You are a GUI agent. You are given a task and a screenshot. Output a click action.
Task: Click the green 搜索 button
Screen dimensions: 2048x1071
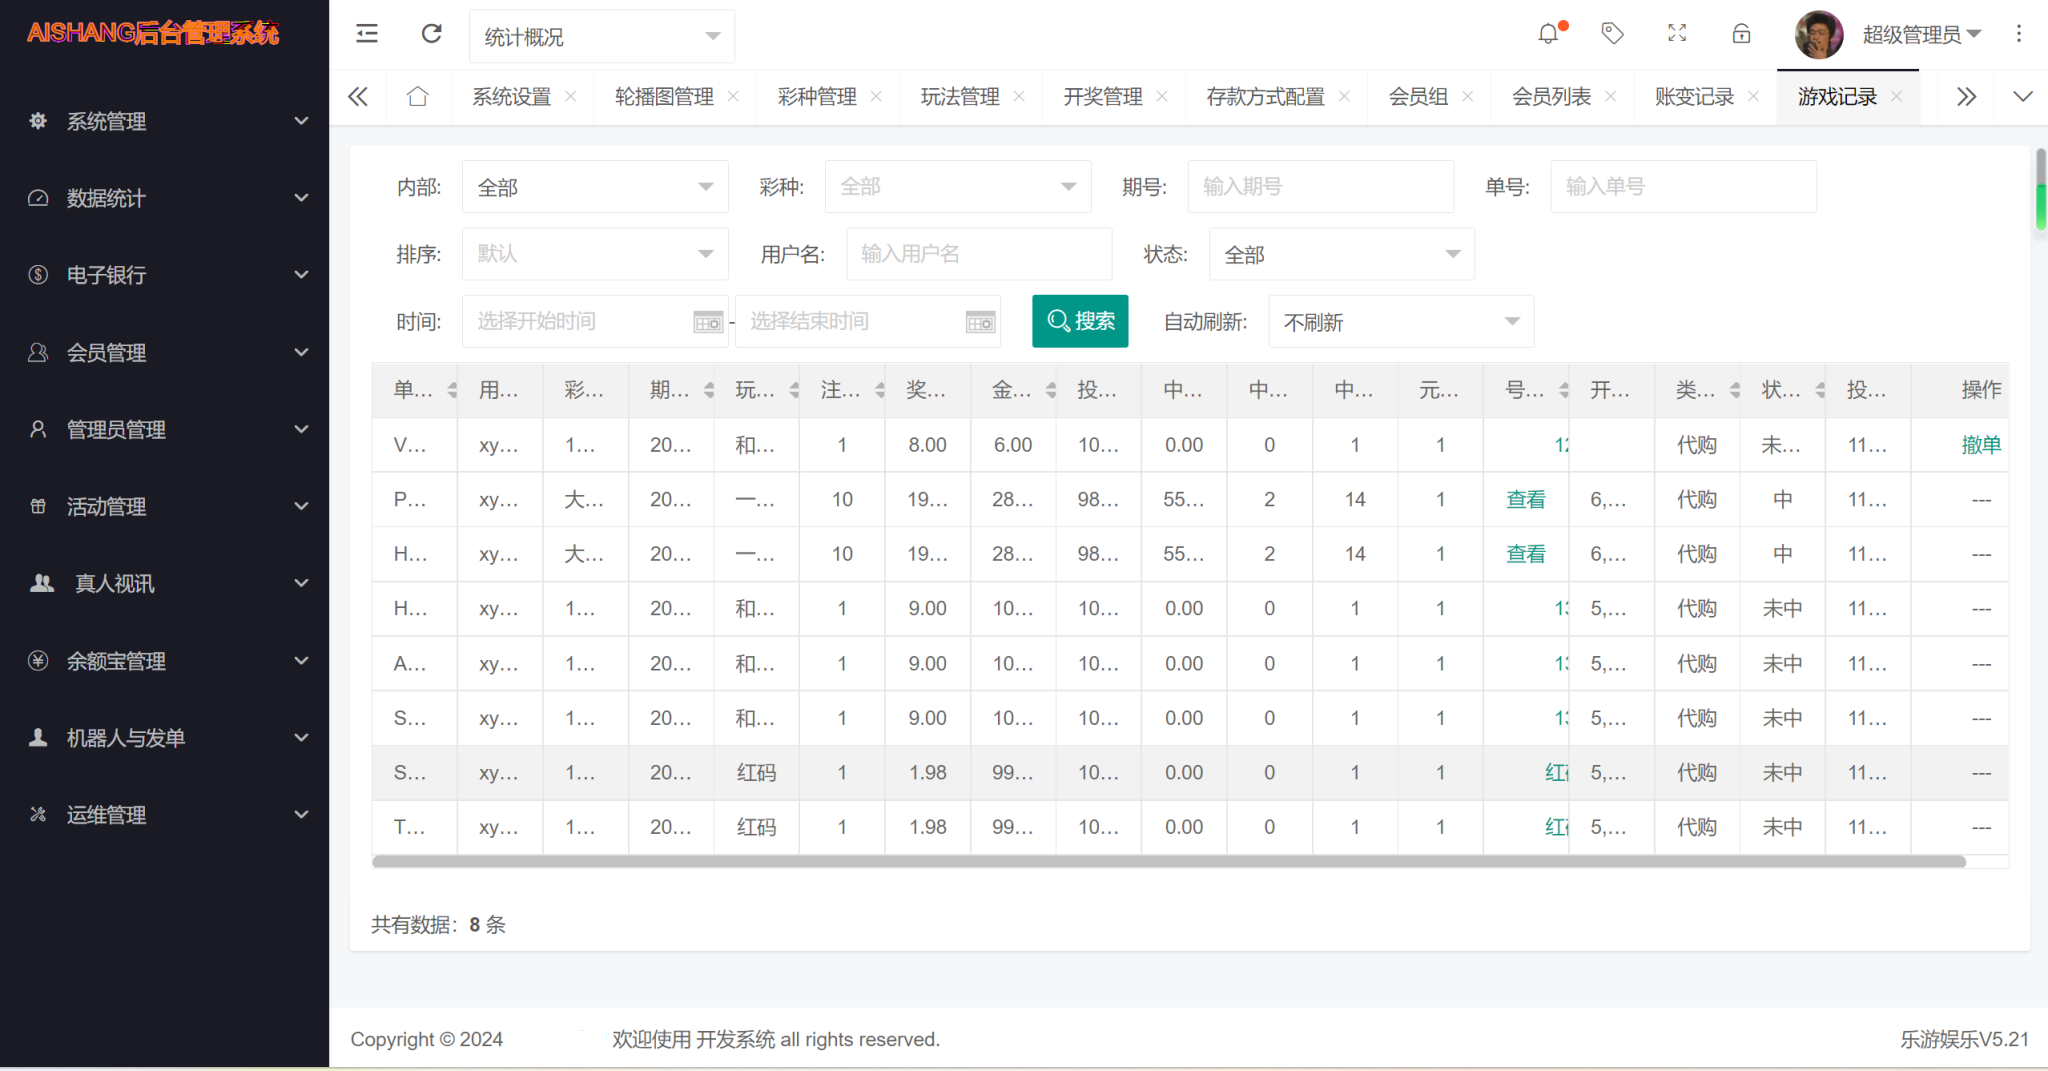pos(1080,321)
